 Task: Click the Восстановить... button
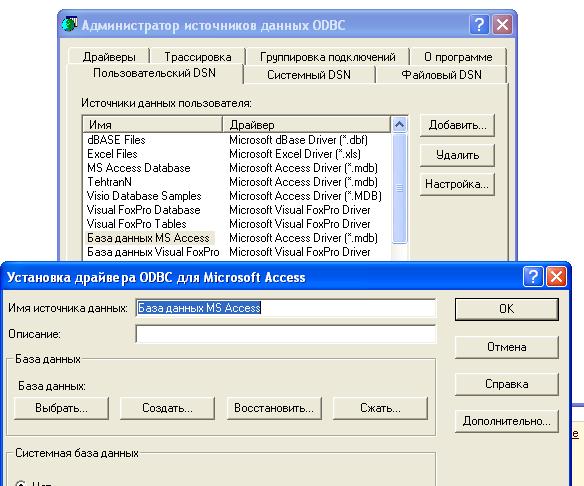pos(274,408)
